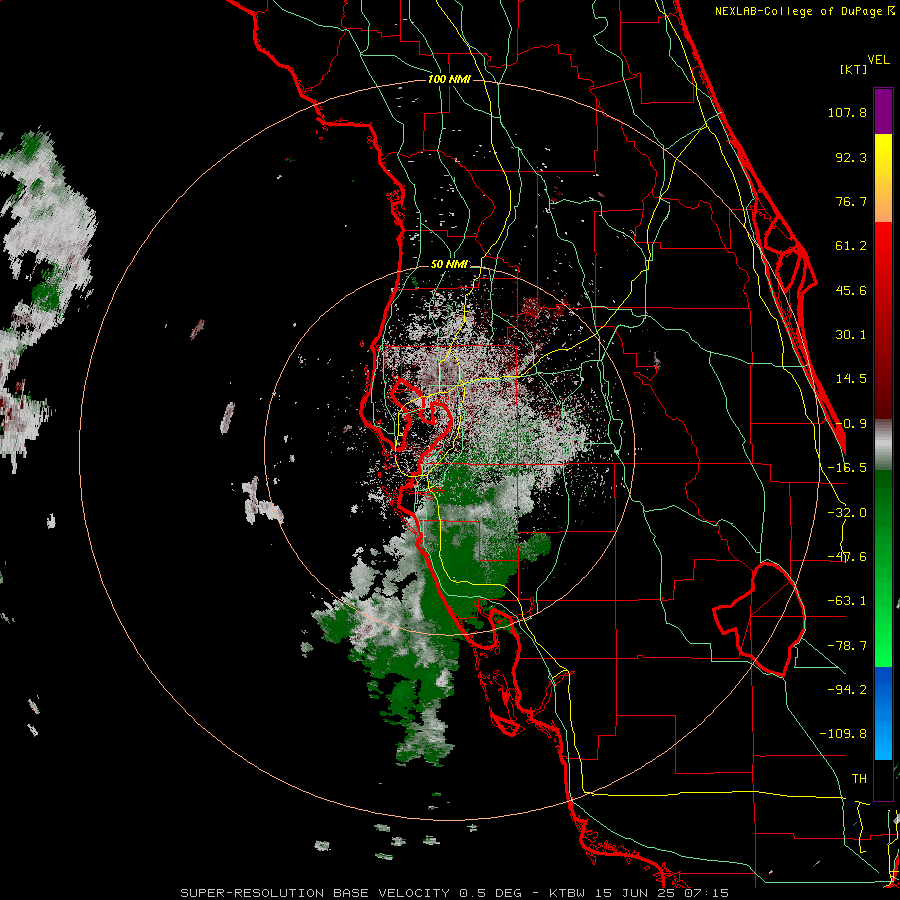
Task: Click the -47.6 velocity scale value
Action: click(847, 557)
